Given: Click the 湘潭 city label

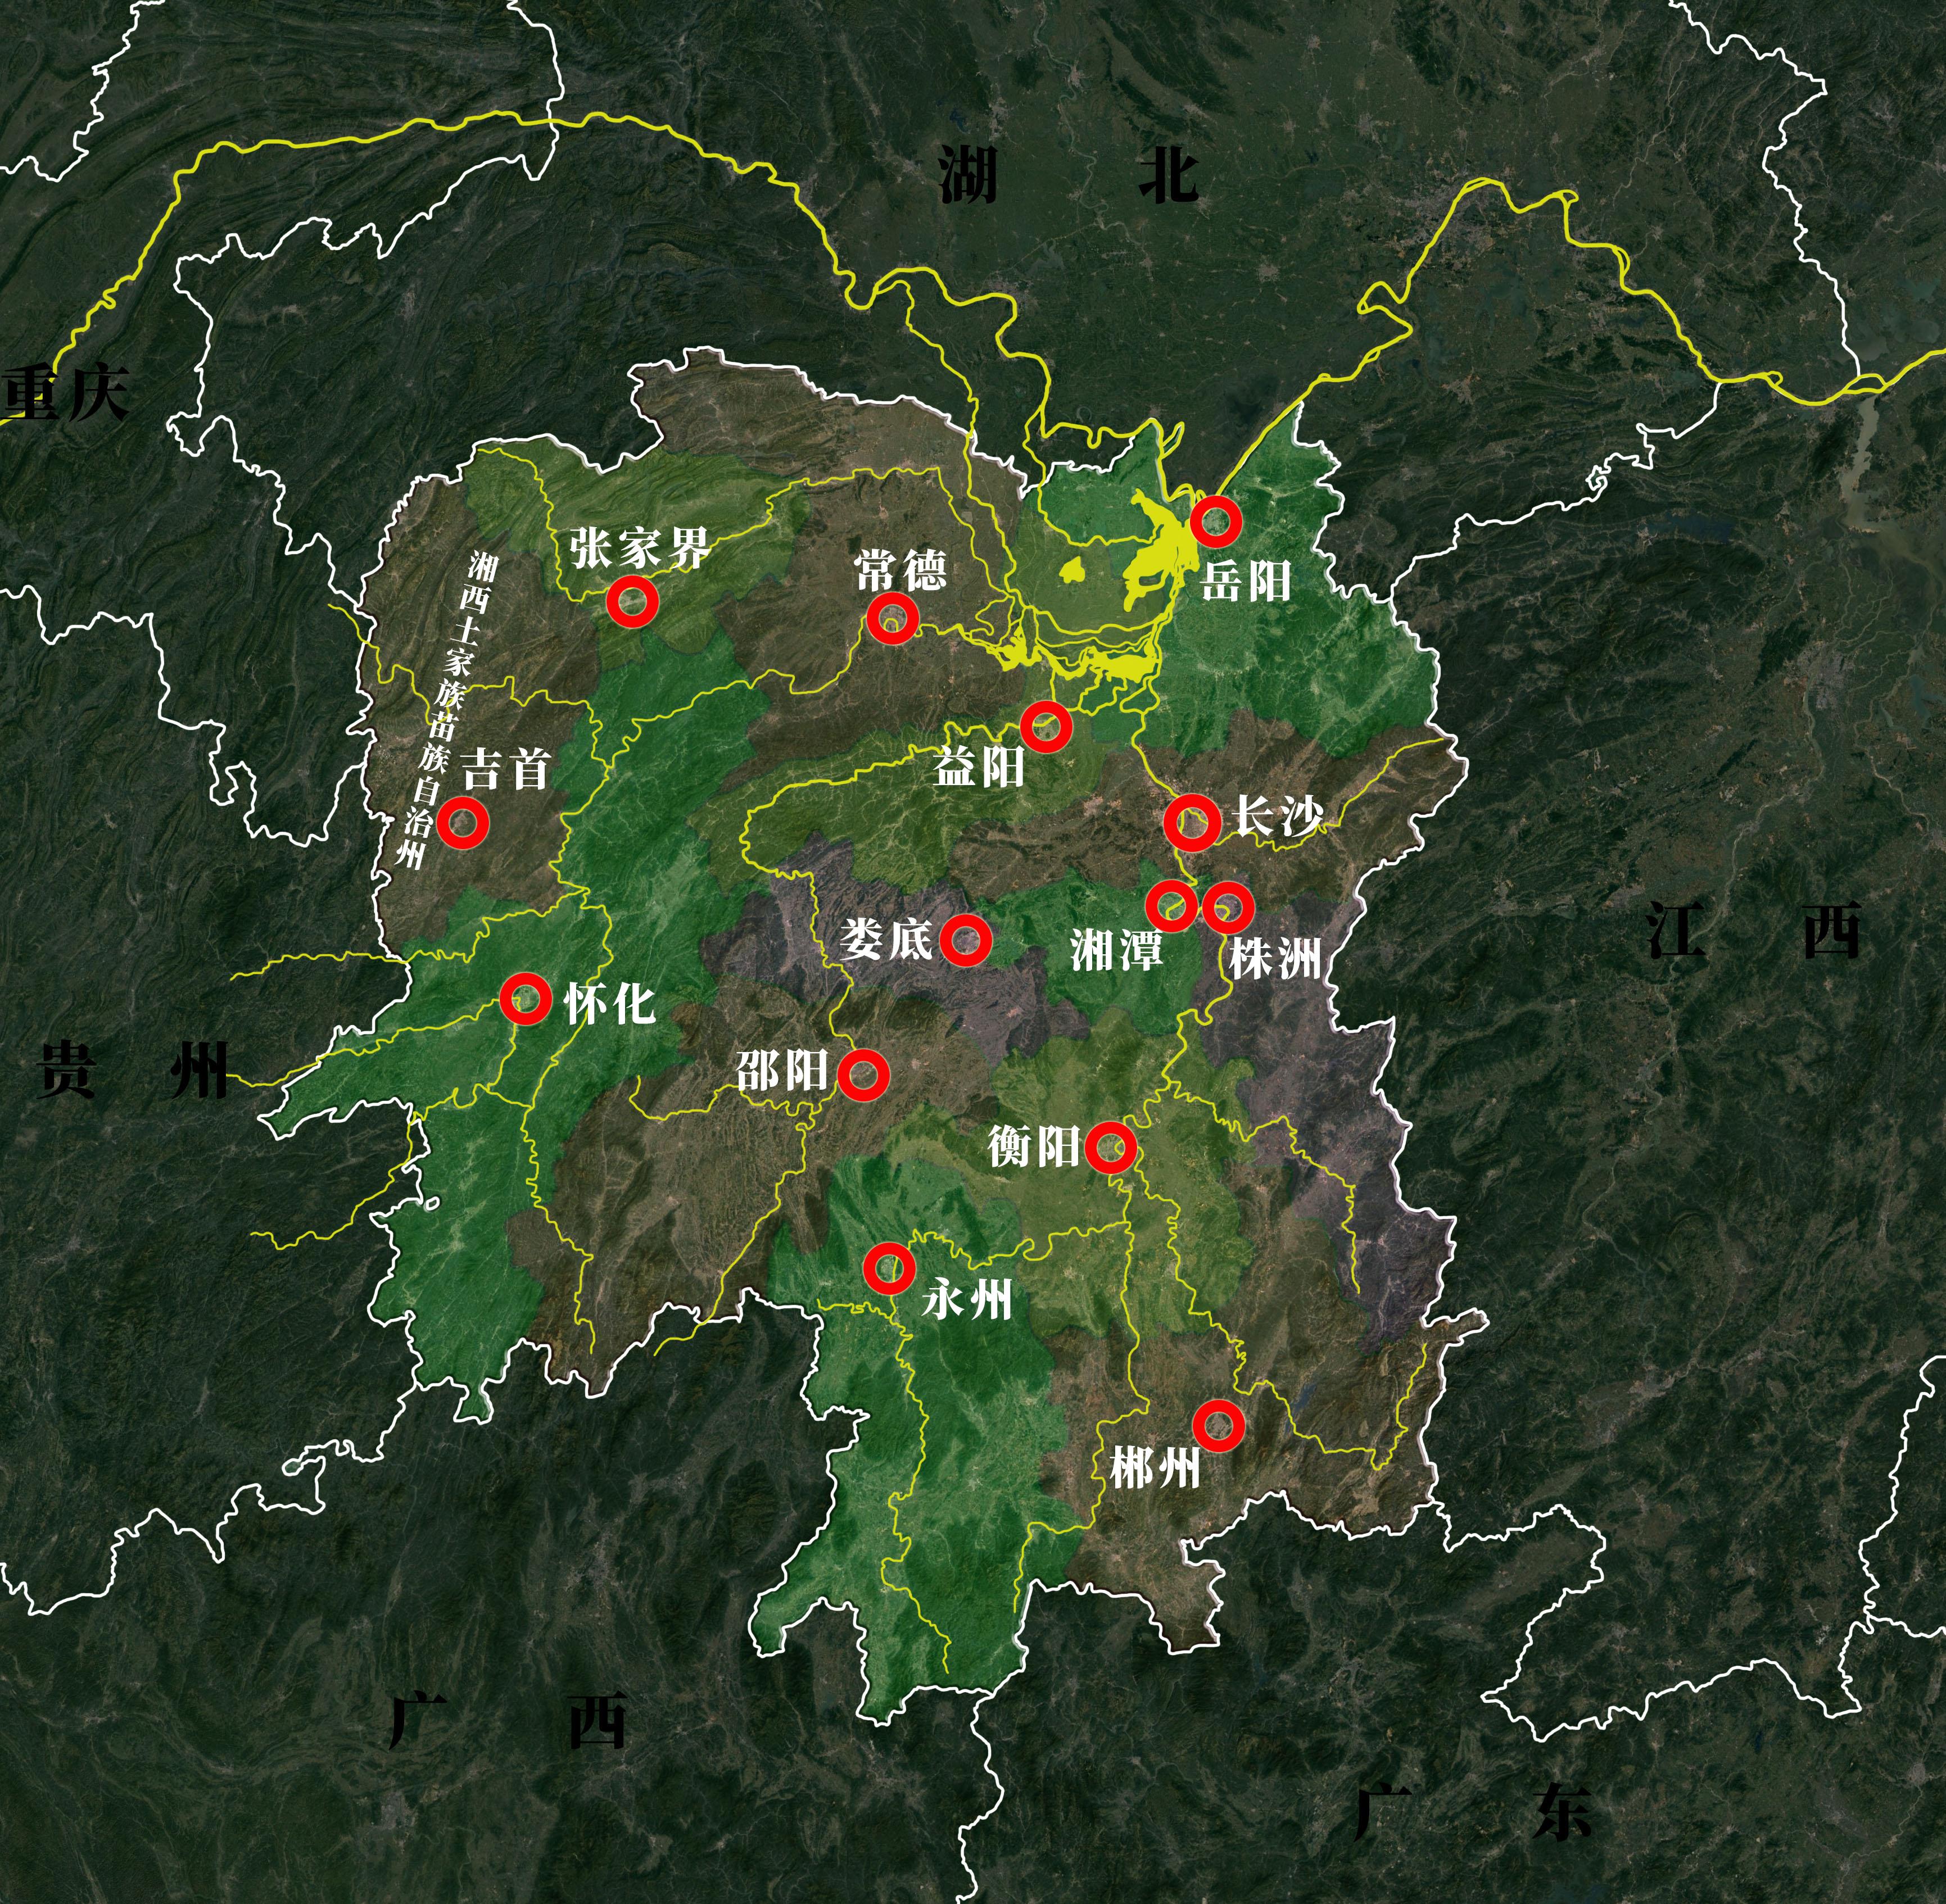Looking at the screenshot, I should (1117, 949).
